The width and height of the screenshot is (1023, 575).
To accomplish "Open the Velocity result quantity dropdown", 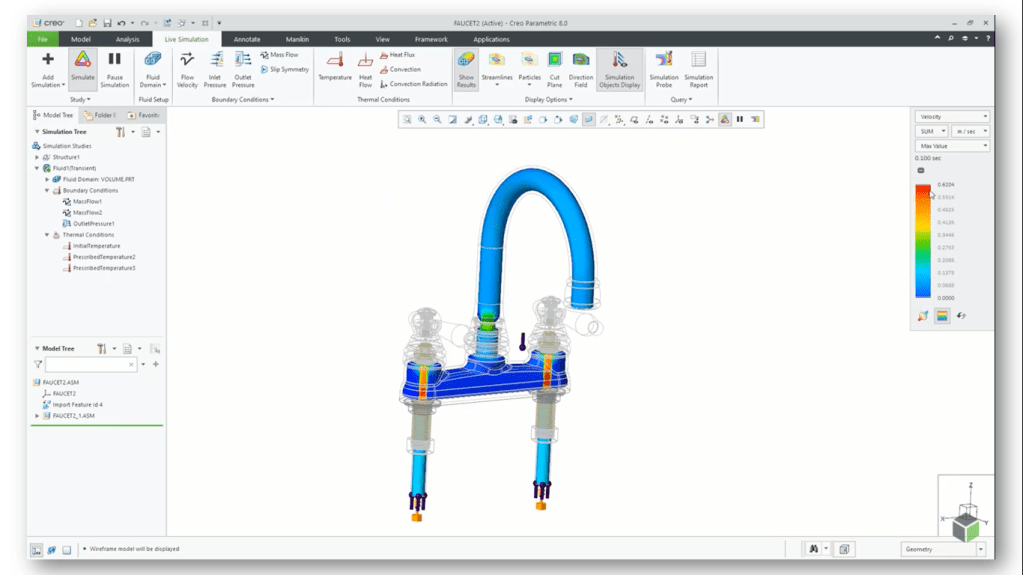I will 952,117.
